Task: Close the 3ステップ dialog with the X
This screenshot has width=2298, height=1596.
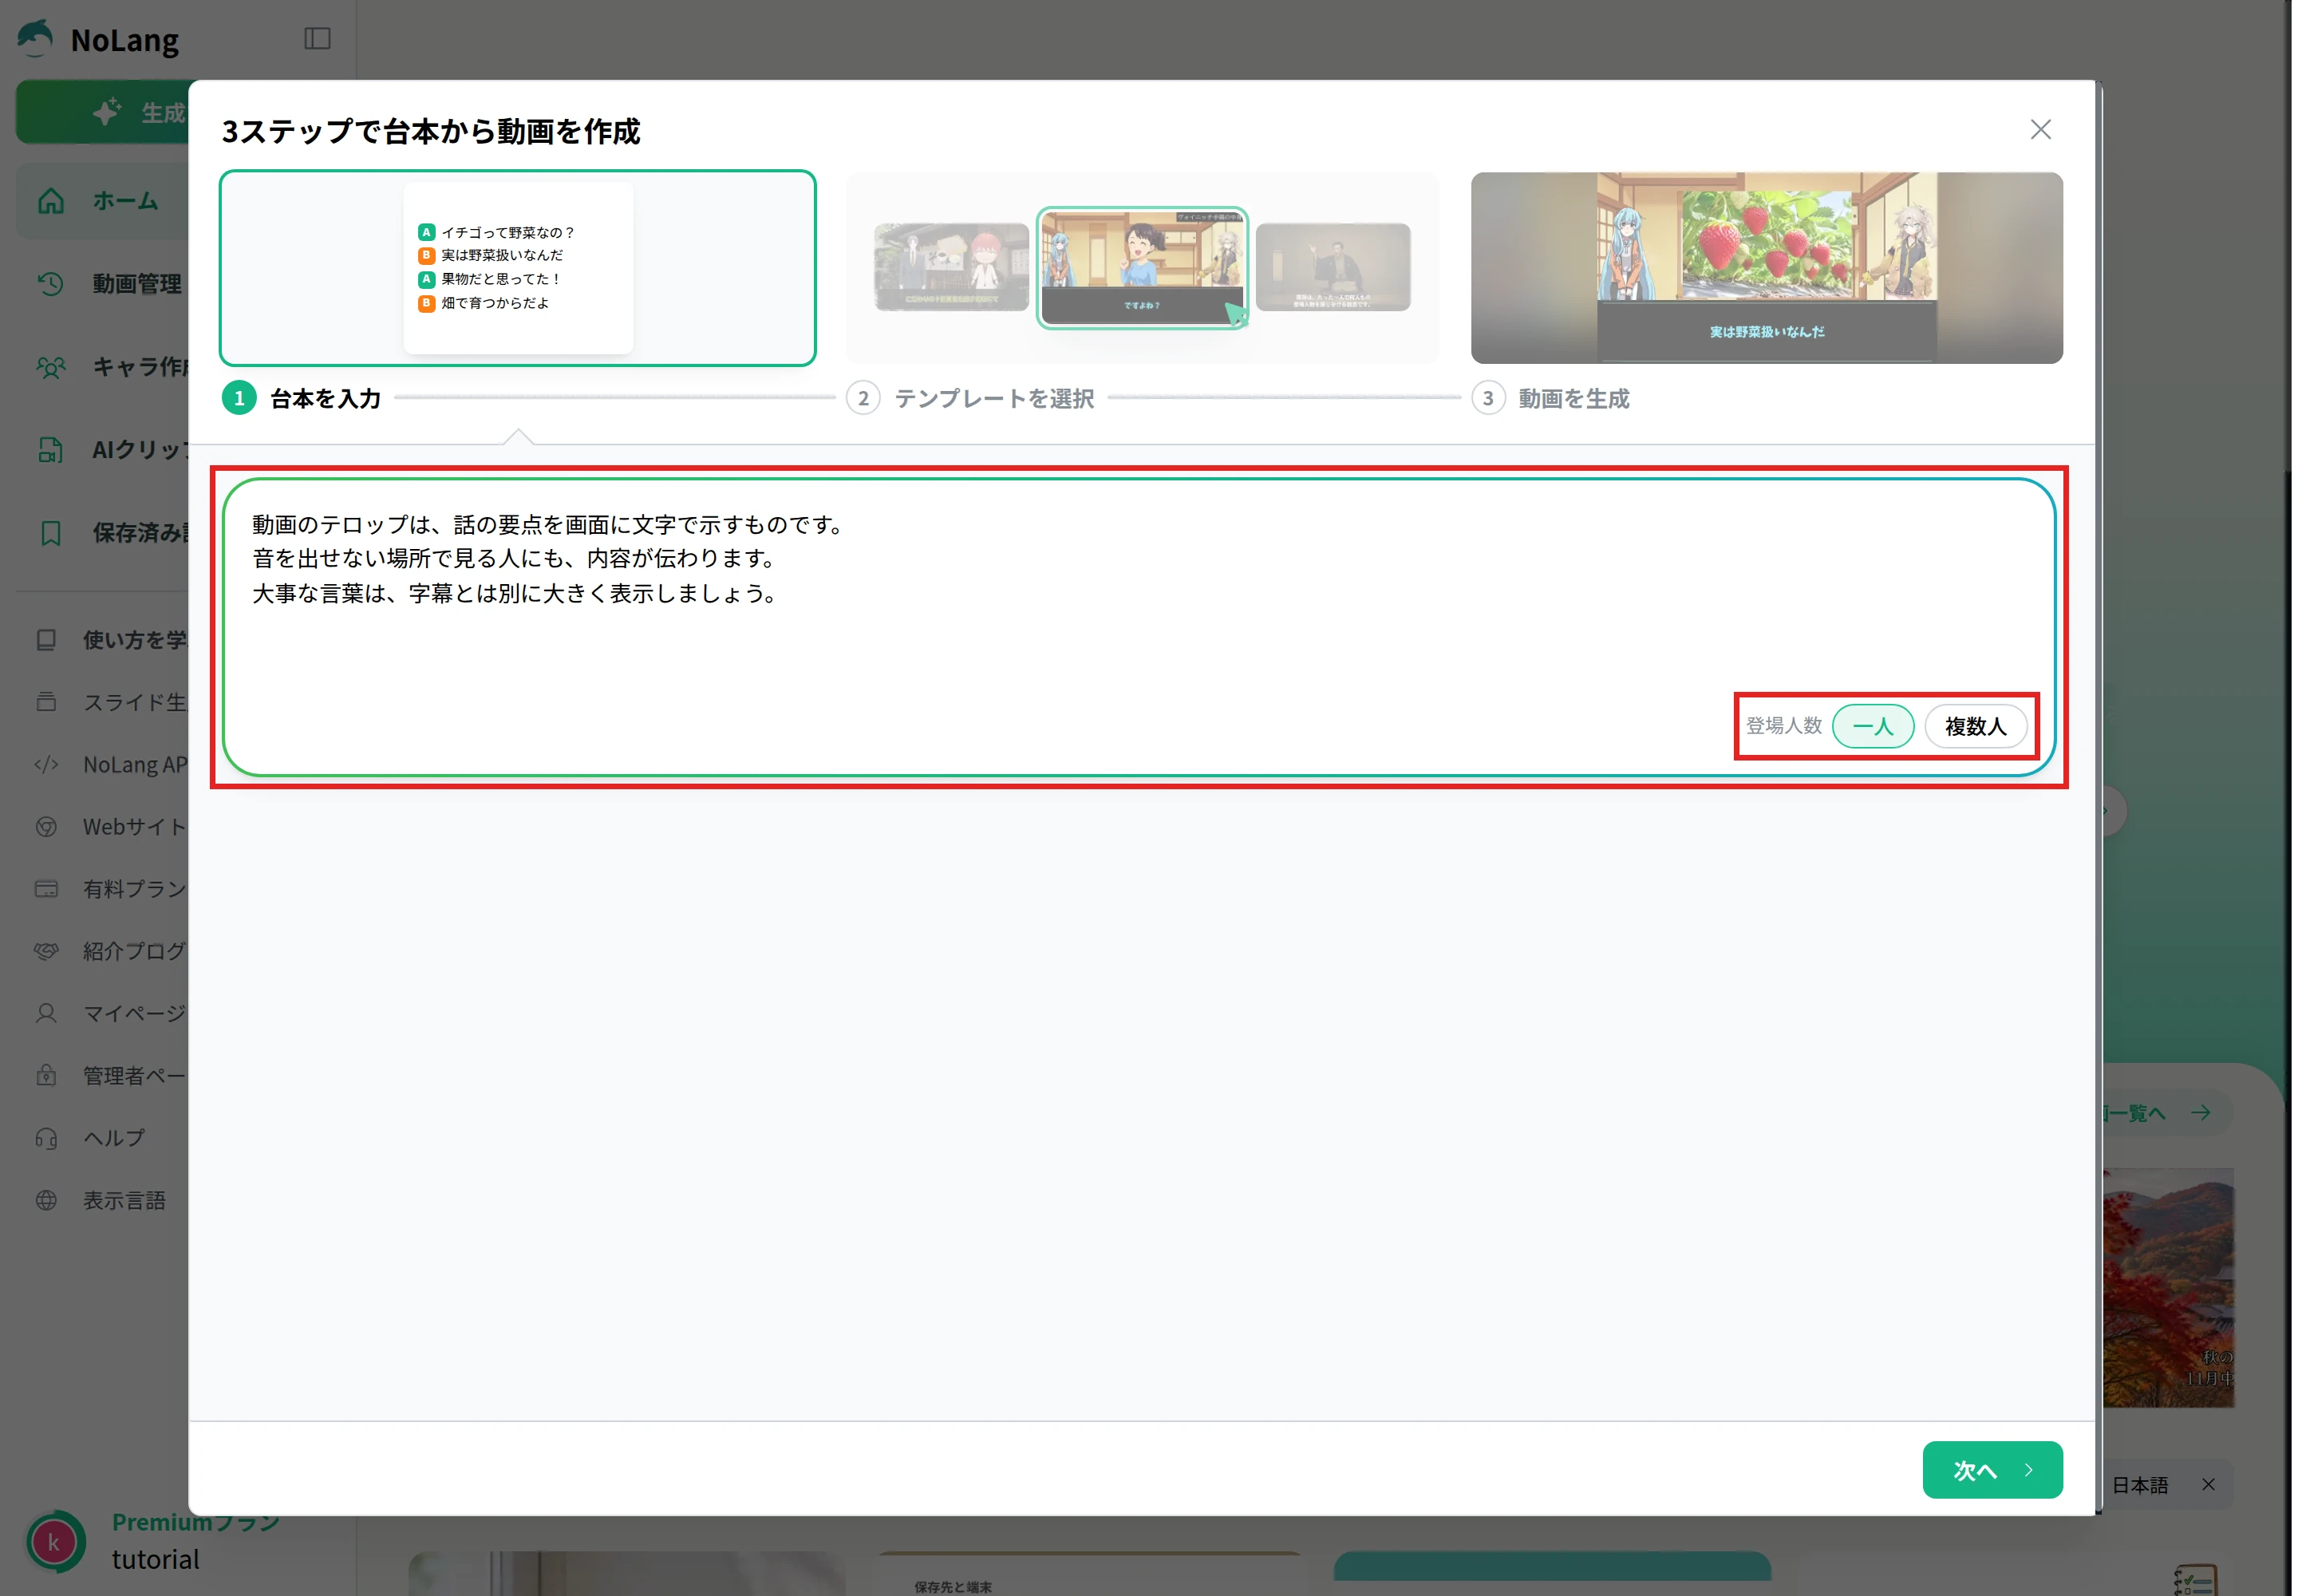Action: pos(2040,130)
